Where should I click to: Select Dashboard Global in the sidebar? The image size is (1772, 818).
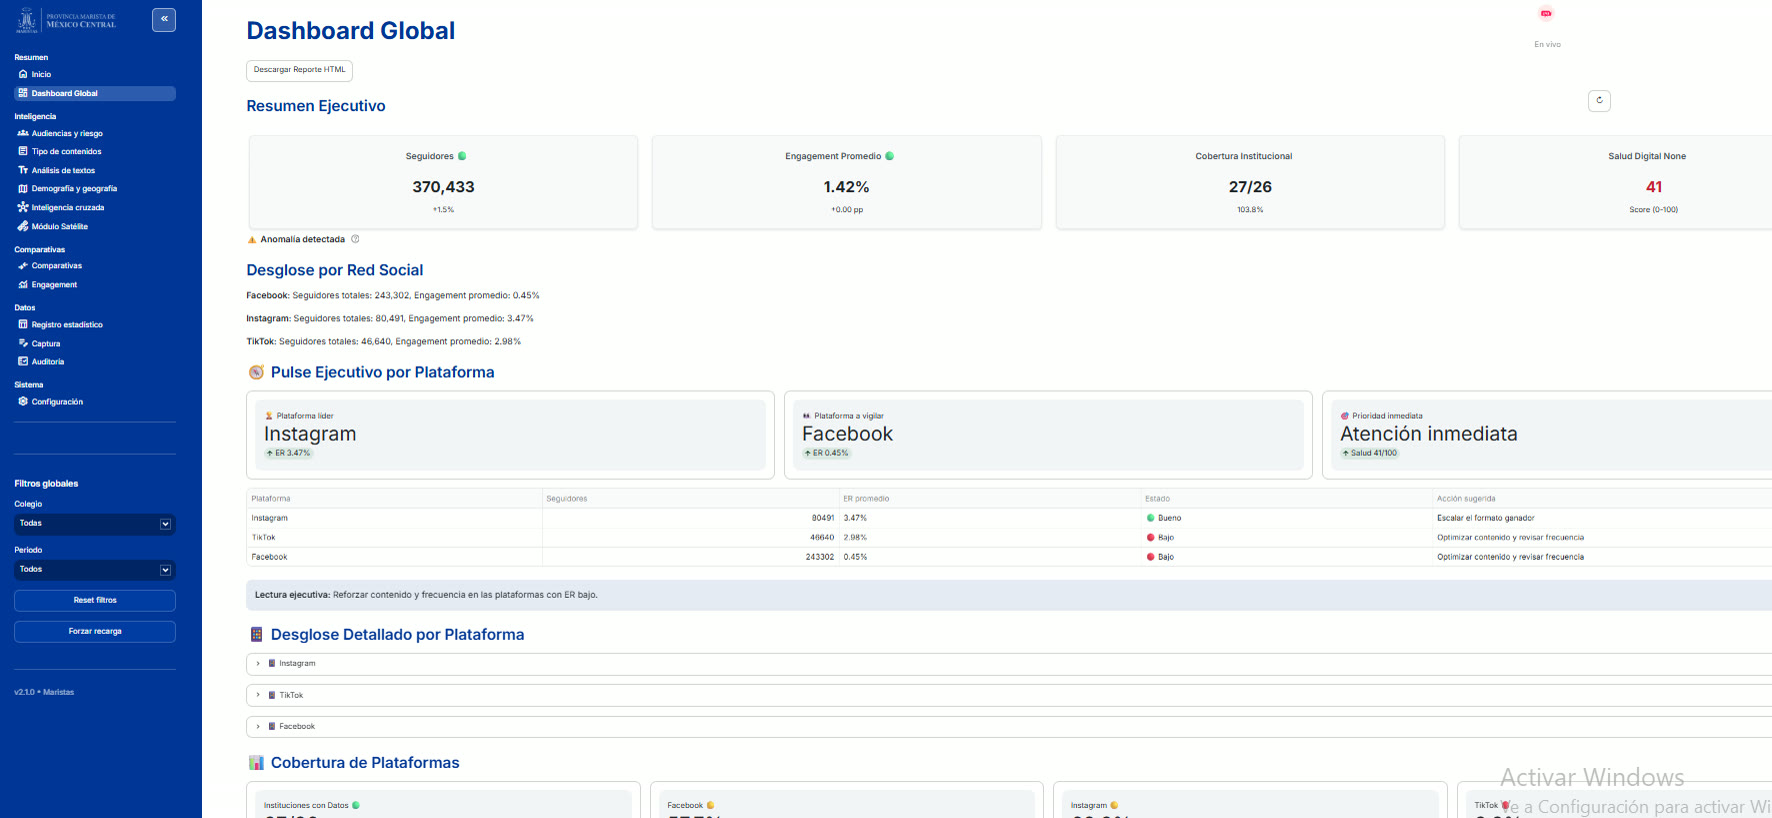pyautogui.click(x=95, y=93)
